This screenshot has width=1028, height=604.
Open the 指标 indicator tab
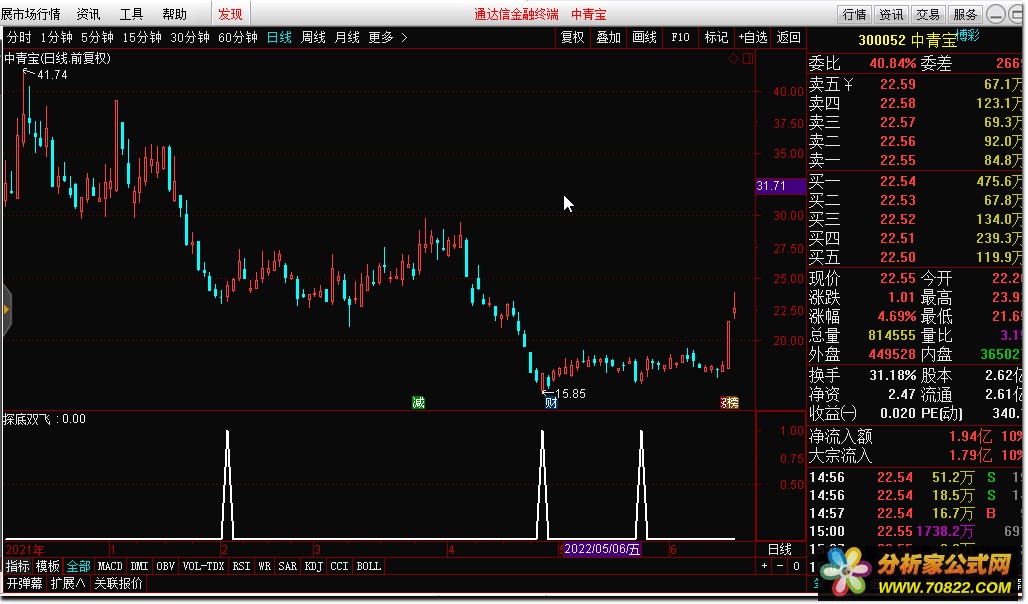18,566
